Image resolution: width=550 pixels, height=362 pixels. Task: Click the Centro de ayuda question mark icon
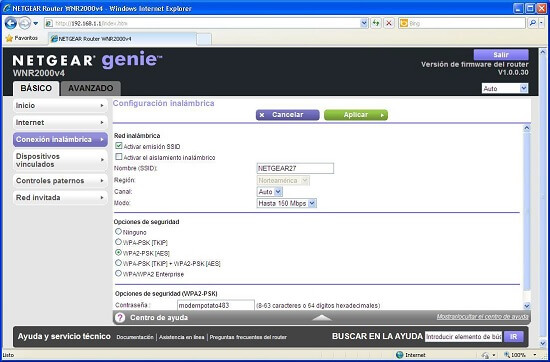tap(120, 318)
